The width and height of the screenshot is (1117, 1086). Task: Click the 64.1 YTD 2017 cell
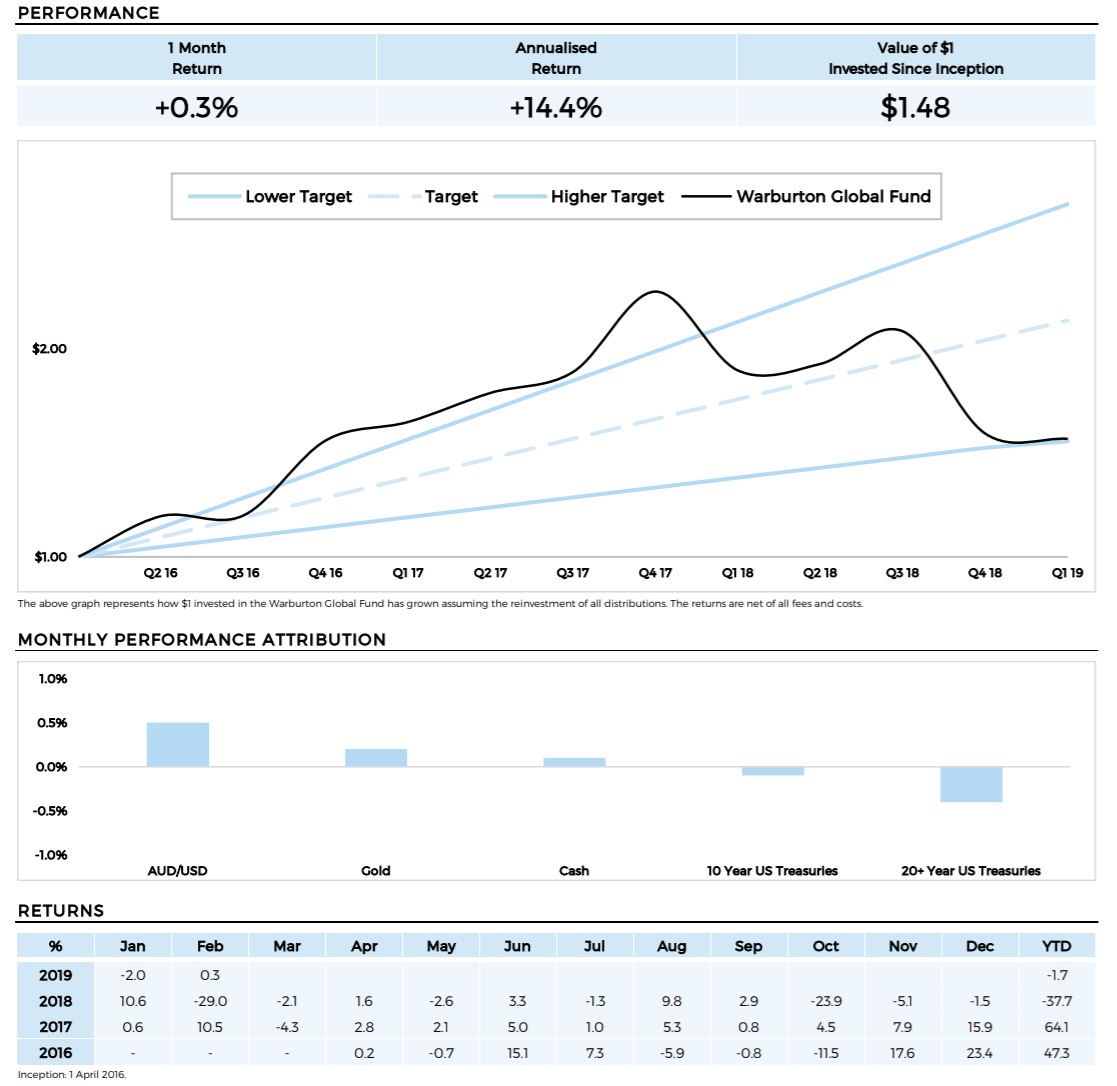point(1056,1028)
